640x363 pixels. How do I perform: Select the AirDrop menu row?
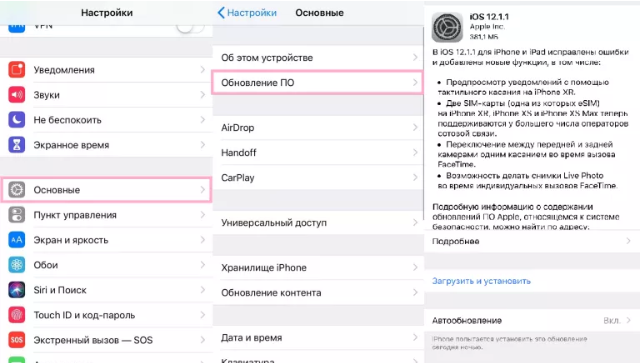(318, 128)
